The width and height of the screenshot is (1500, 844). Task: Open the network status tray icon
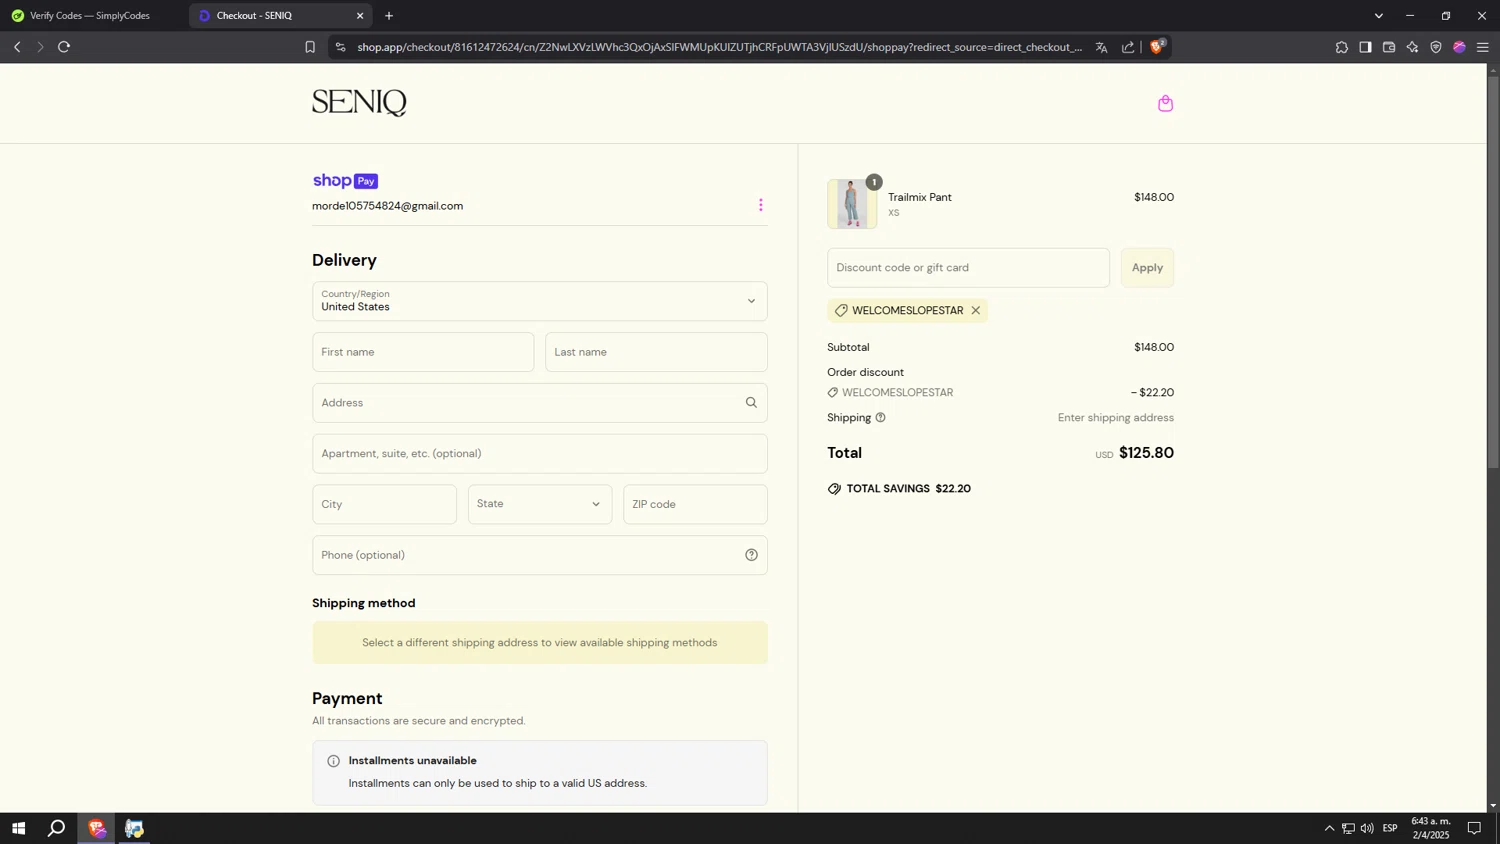(1348, 828)
